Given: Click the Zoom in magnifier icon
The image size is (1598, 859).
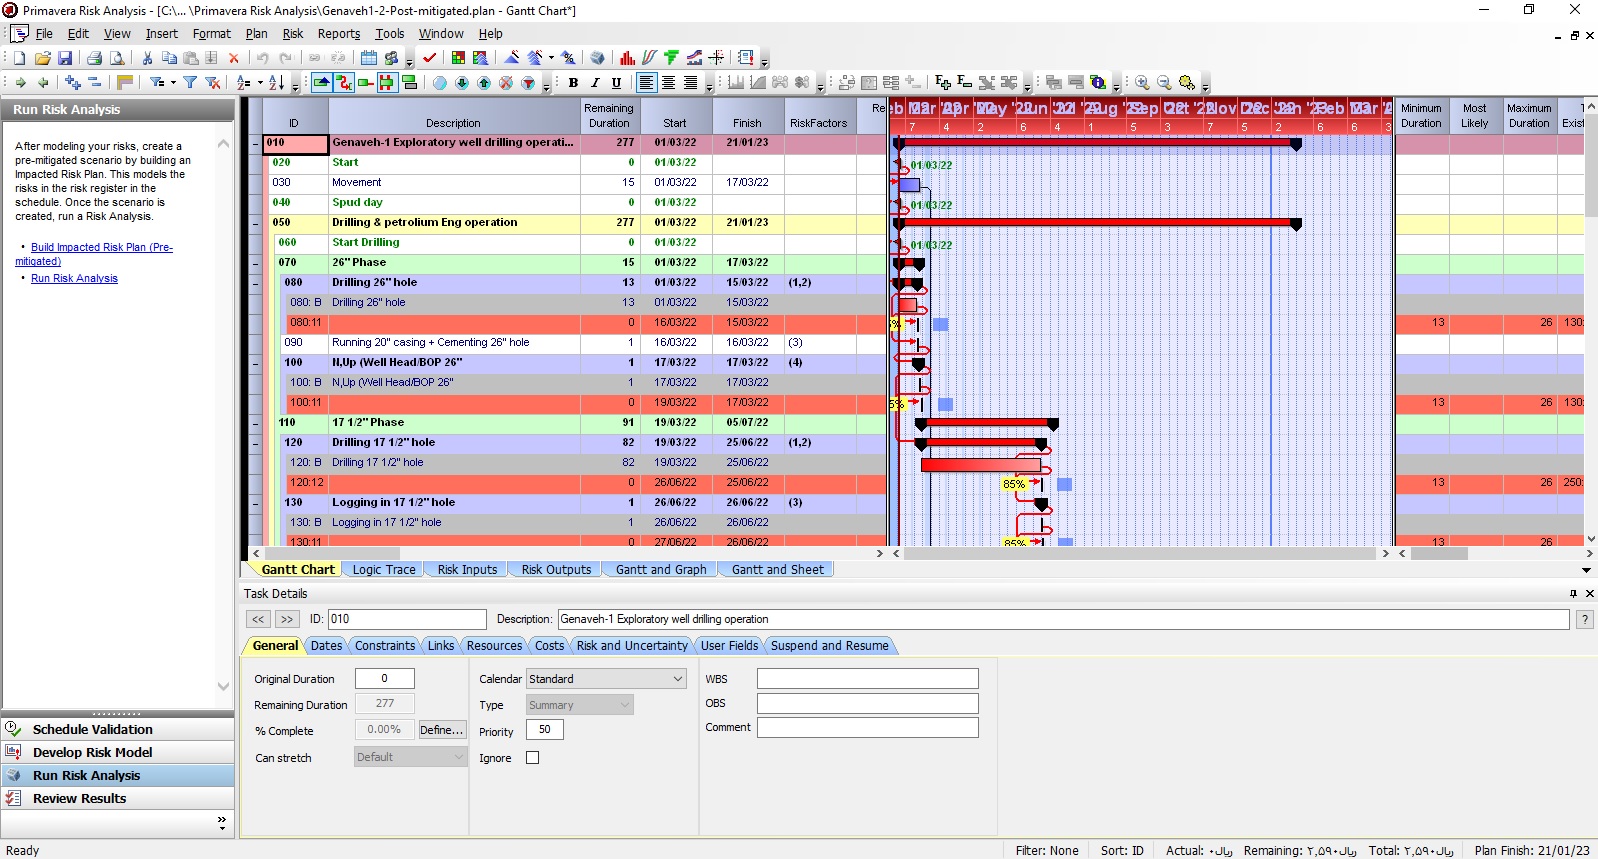Looking at the screenshot, I should click(x=1142, y=82).
